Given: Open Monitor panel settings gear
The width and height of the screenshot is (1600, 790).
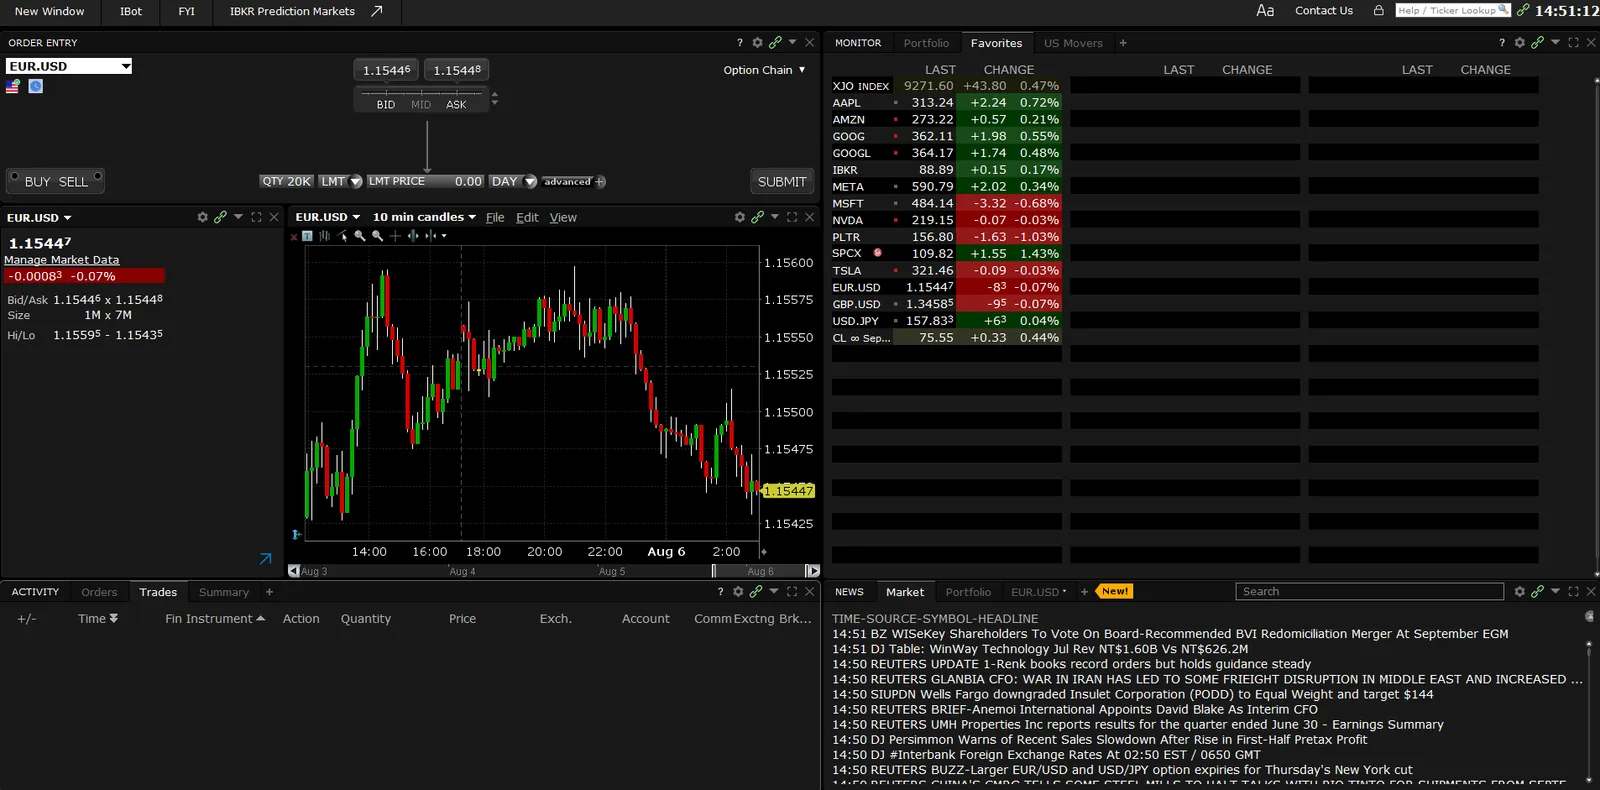Looking at the screenshot, I should pos(1520,43).
